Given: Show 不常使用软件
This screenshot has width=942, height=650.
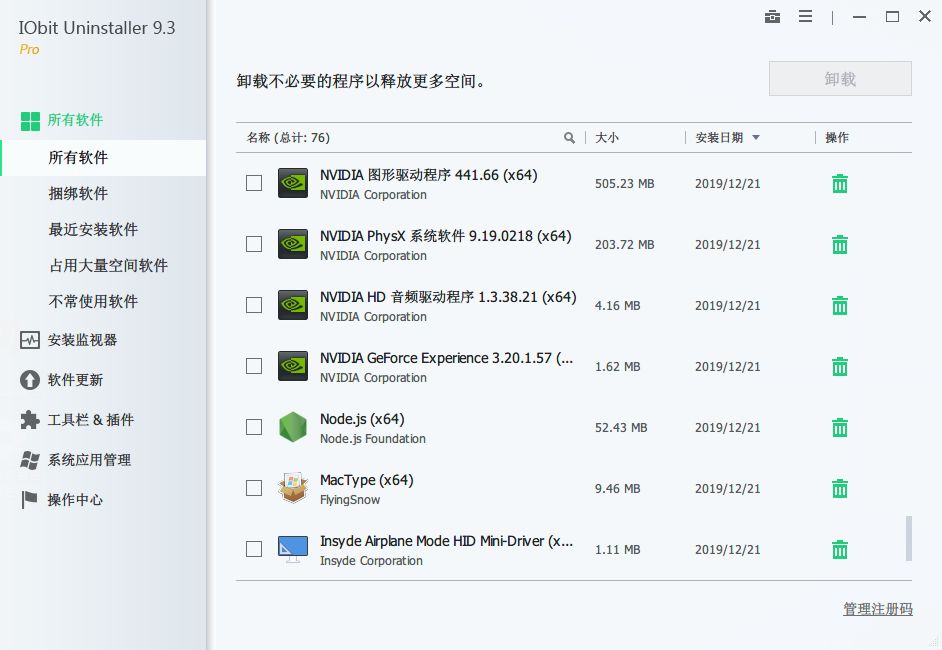Looking at the screenshot, I should pyautogui.click(x=93, y=302).
